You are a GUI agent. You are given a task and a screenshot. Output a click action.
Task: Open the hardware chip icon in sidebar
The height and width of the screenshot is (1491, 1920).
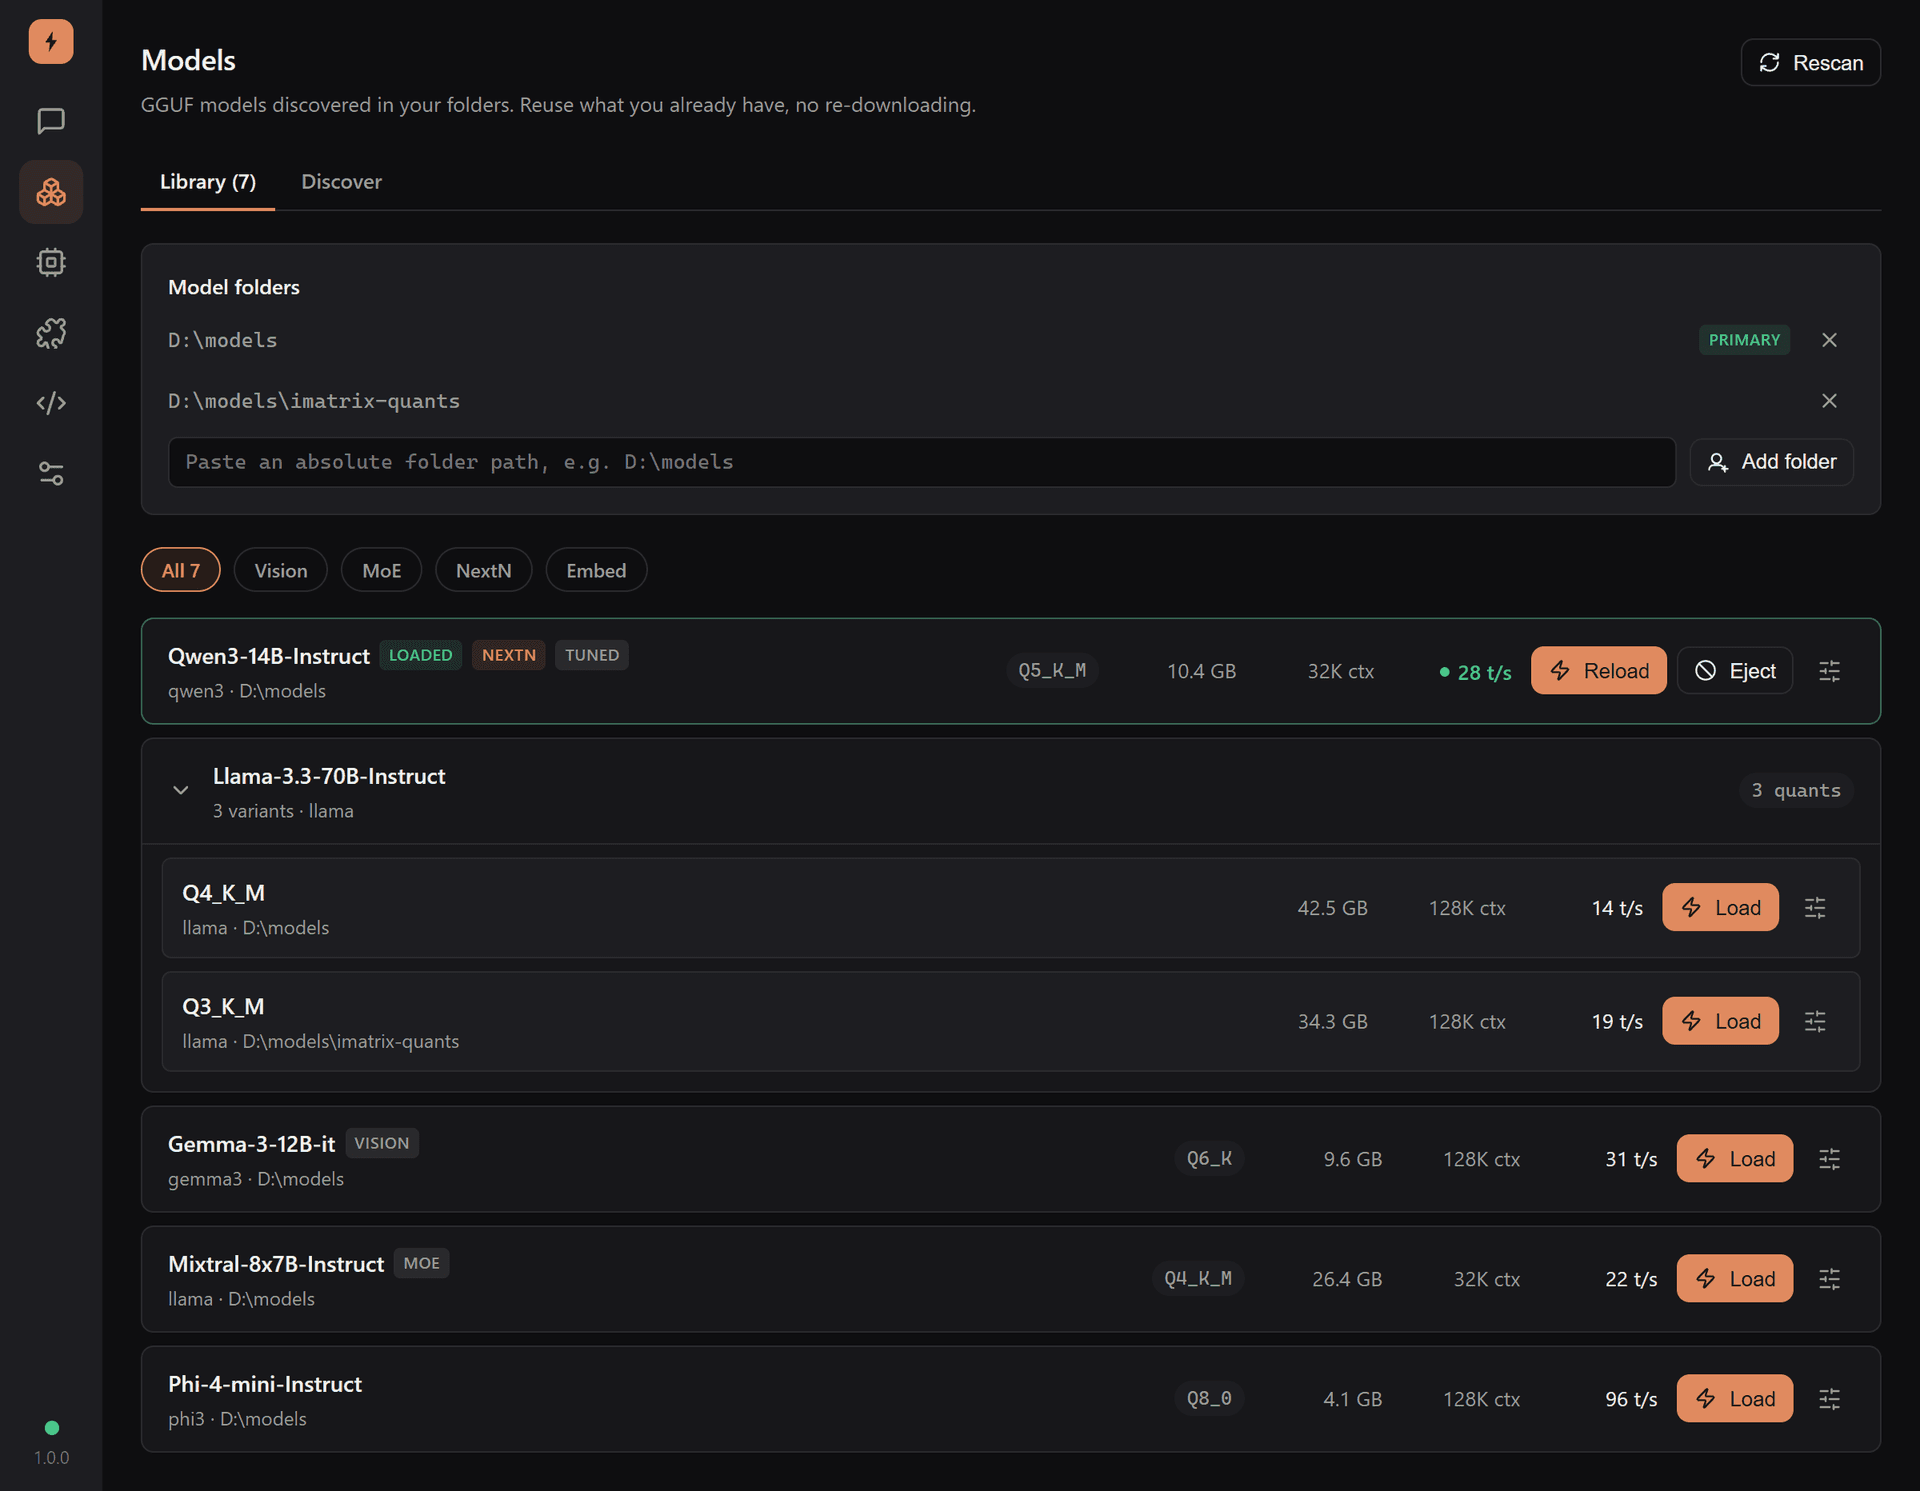coord(51,262)
